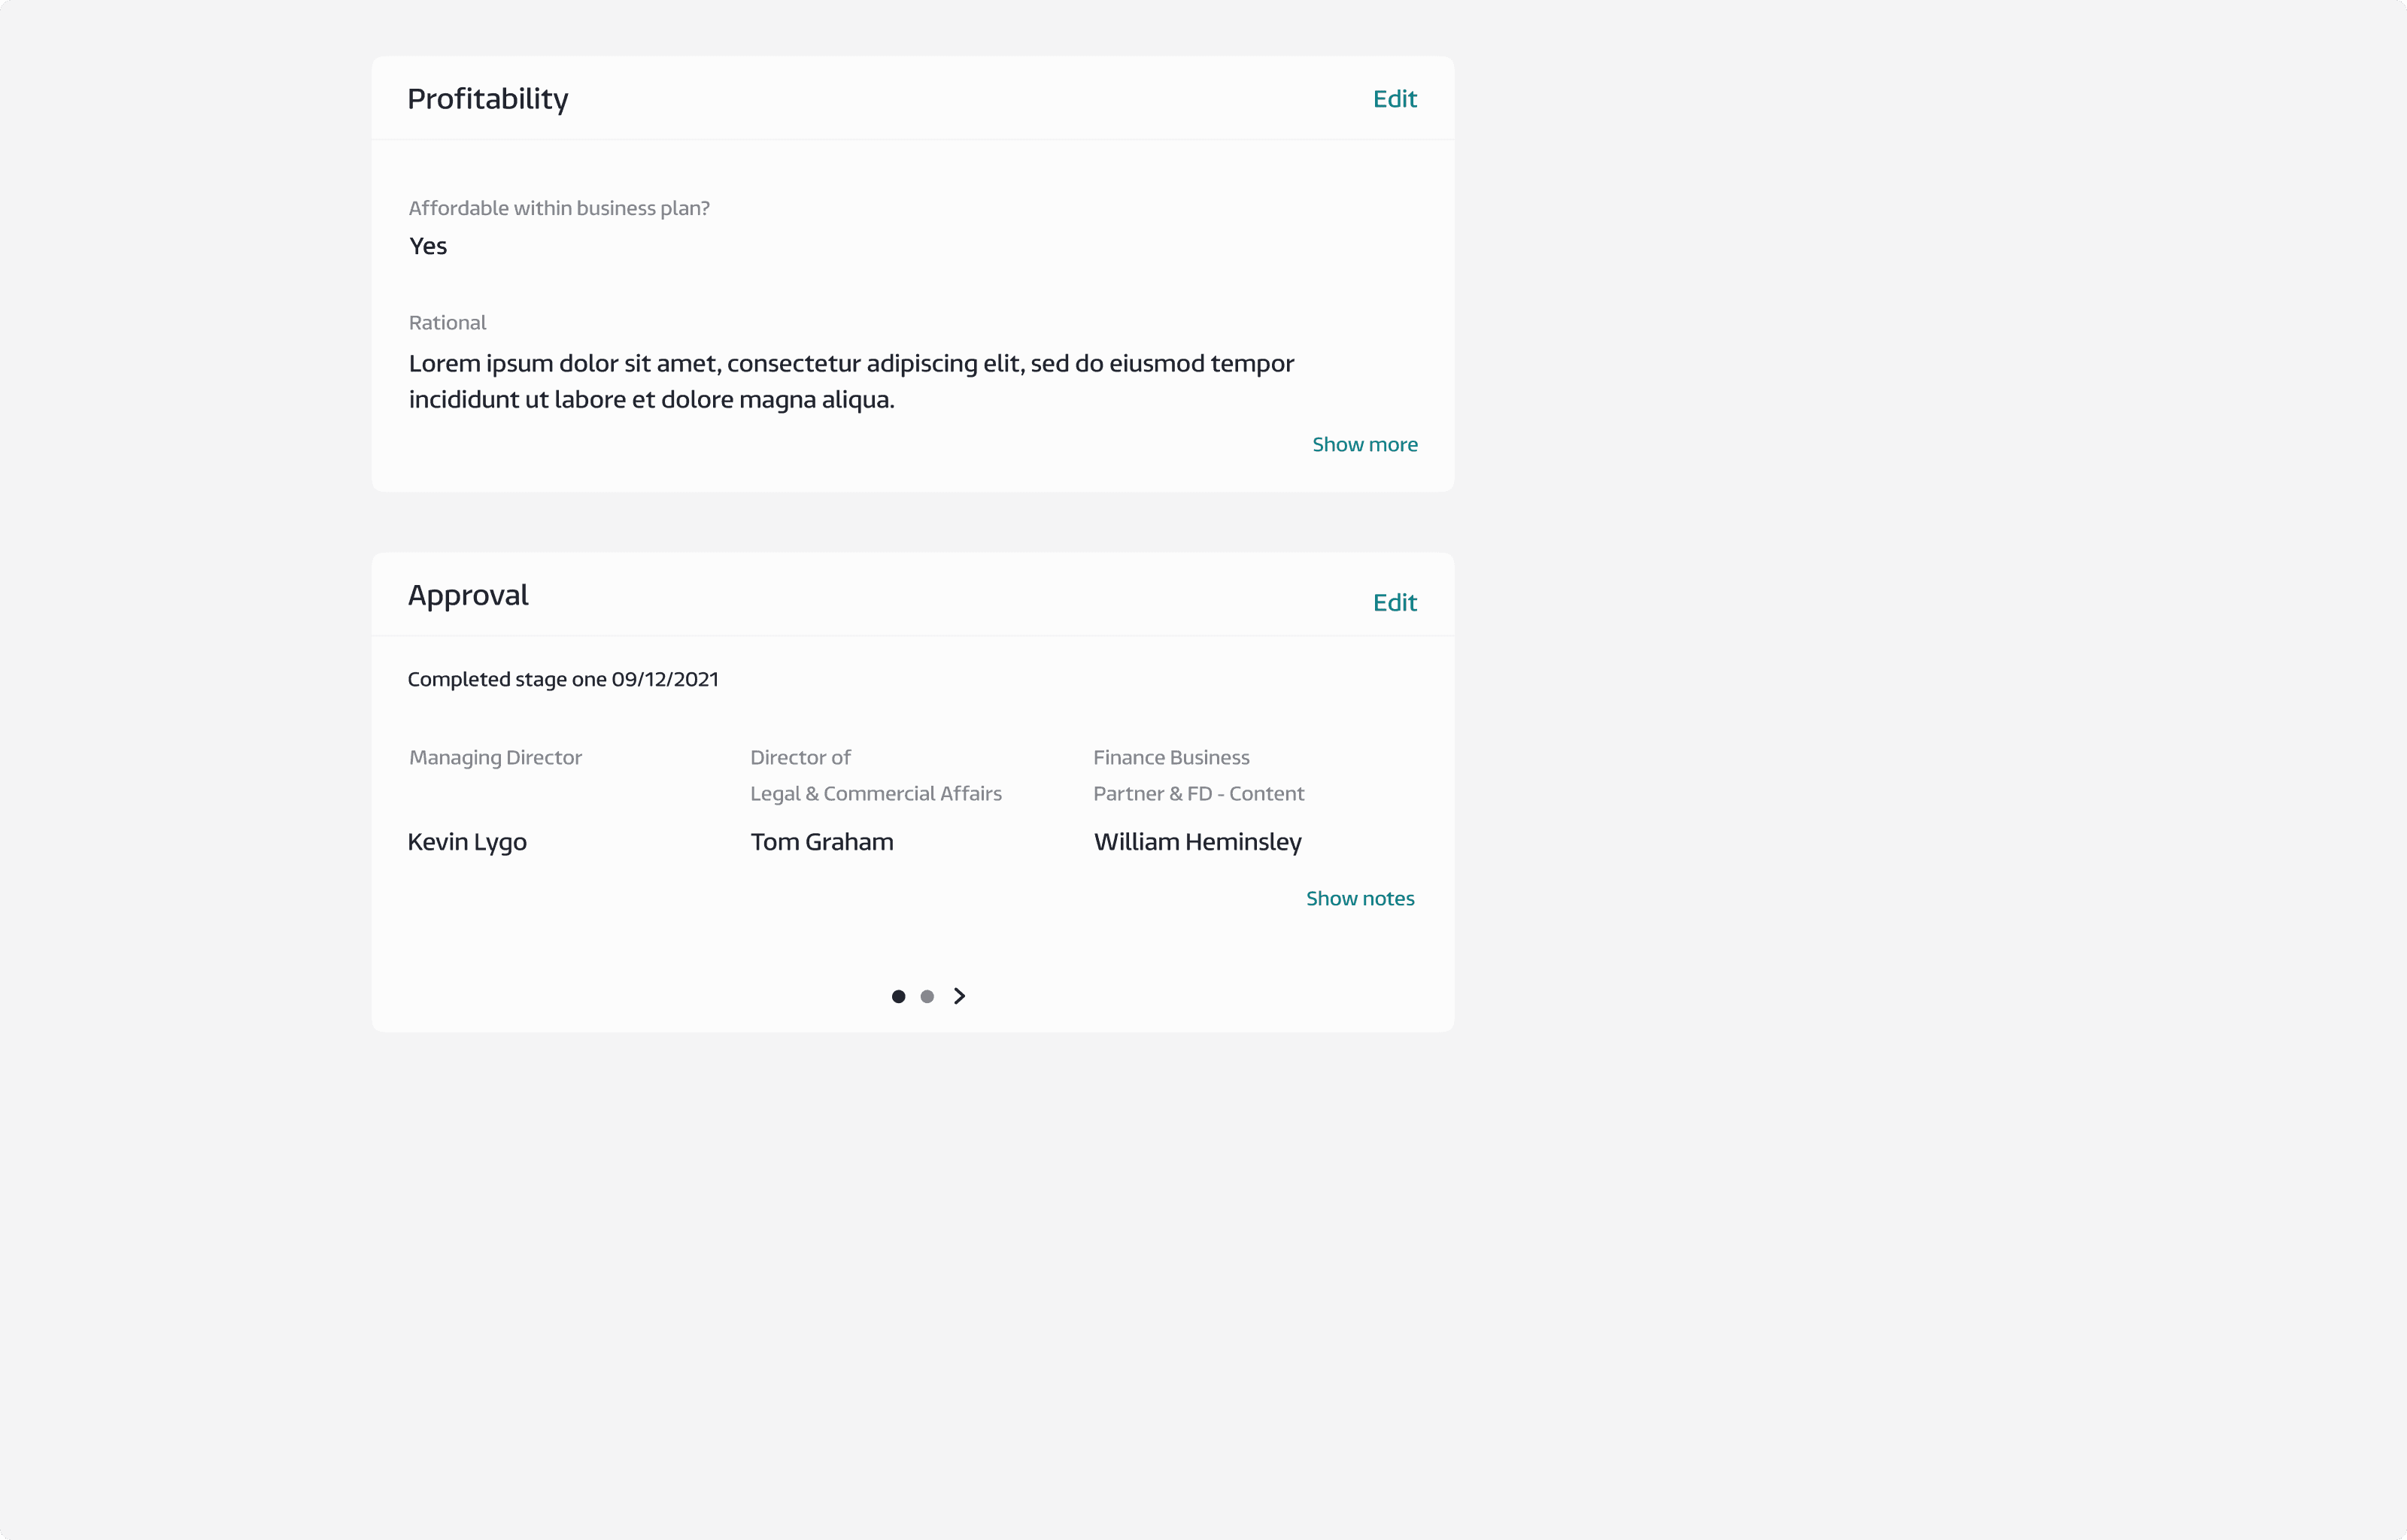The height and width of the screenshot is (1540, 2407).
Task: Select the name Kevin Lygo
Action: click(x=466, y=842)
